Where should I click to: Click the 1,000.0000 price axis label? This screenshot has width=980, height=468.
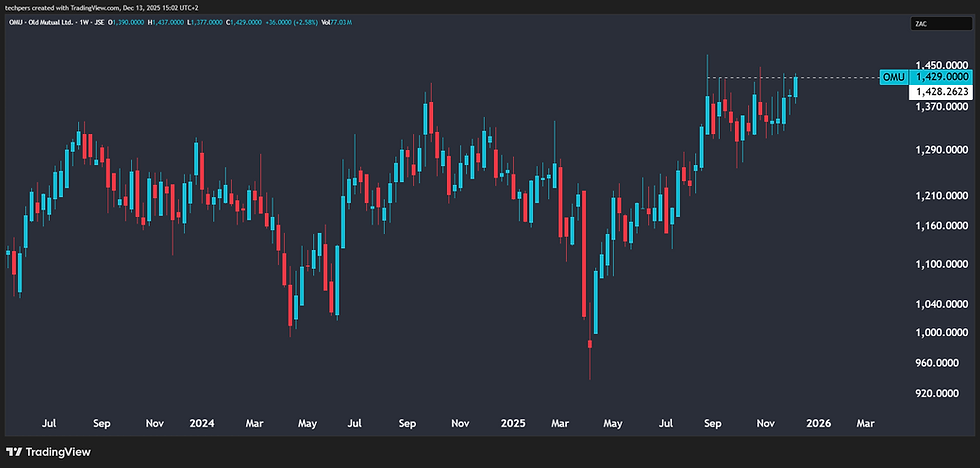pyautogui.click(x=940, y=334)
